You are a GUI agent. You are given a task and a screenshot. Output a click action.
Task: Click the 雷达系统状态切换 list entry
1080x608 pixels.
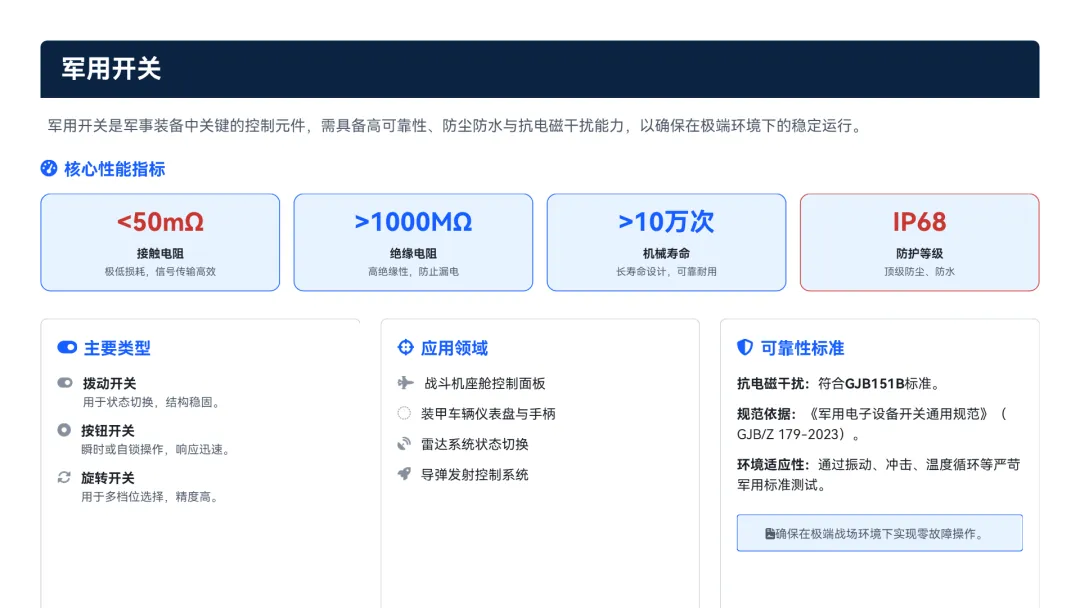[x=475, y=444]
